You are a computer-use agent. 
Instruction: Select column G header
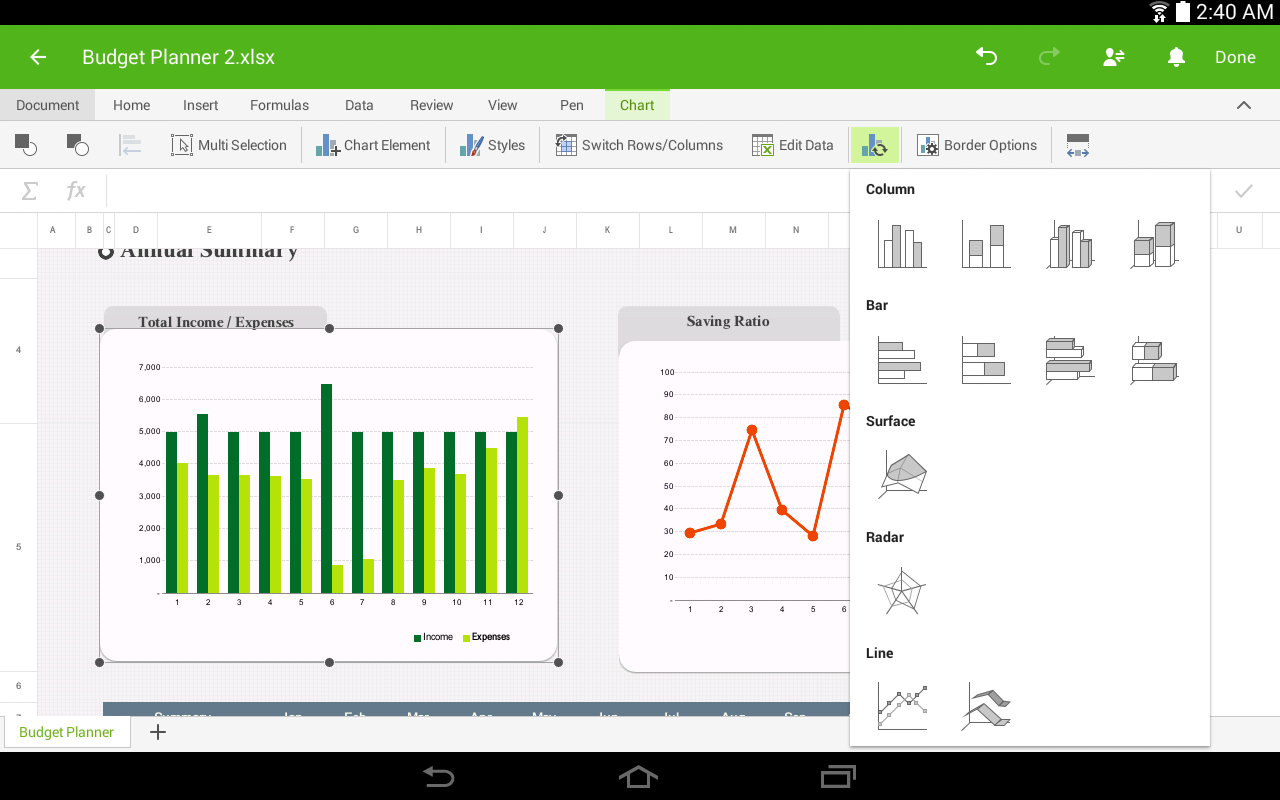click(356, 230)
